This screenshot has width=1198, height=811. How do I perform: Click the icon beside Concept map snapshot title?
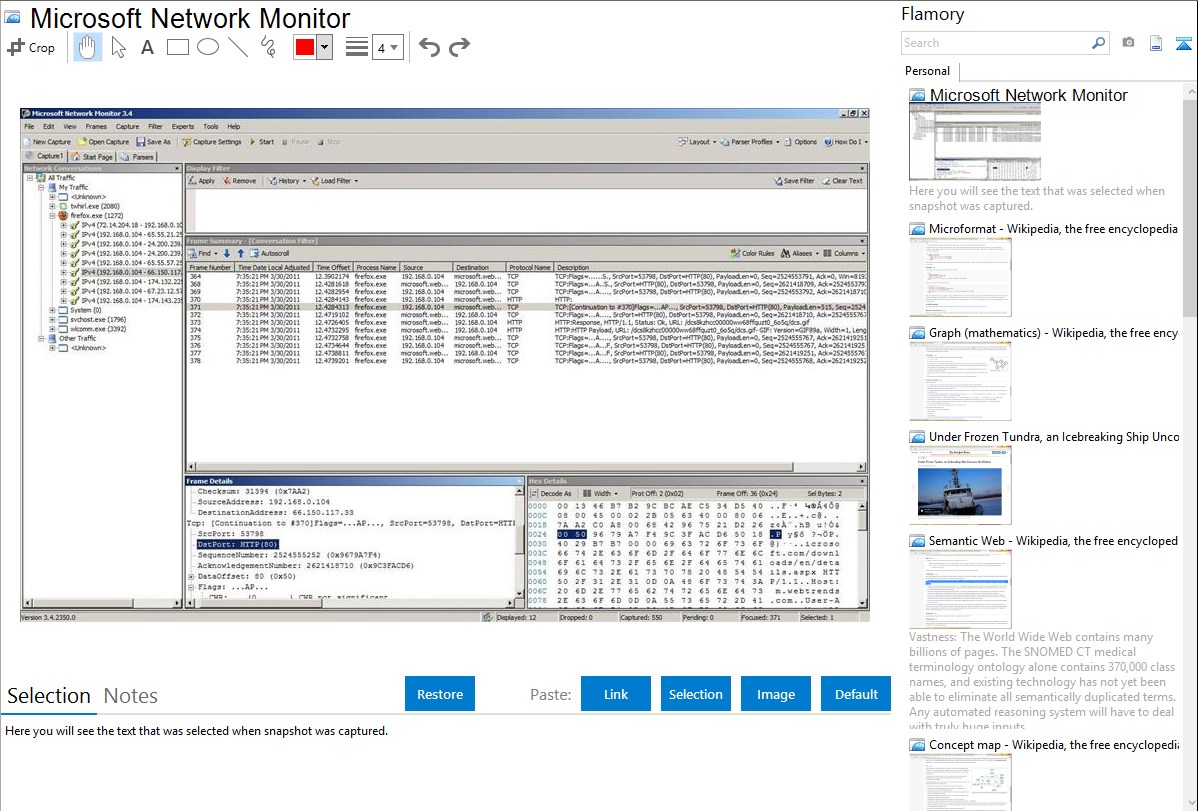click(917, 745)
